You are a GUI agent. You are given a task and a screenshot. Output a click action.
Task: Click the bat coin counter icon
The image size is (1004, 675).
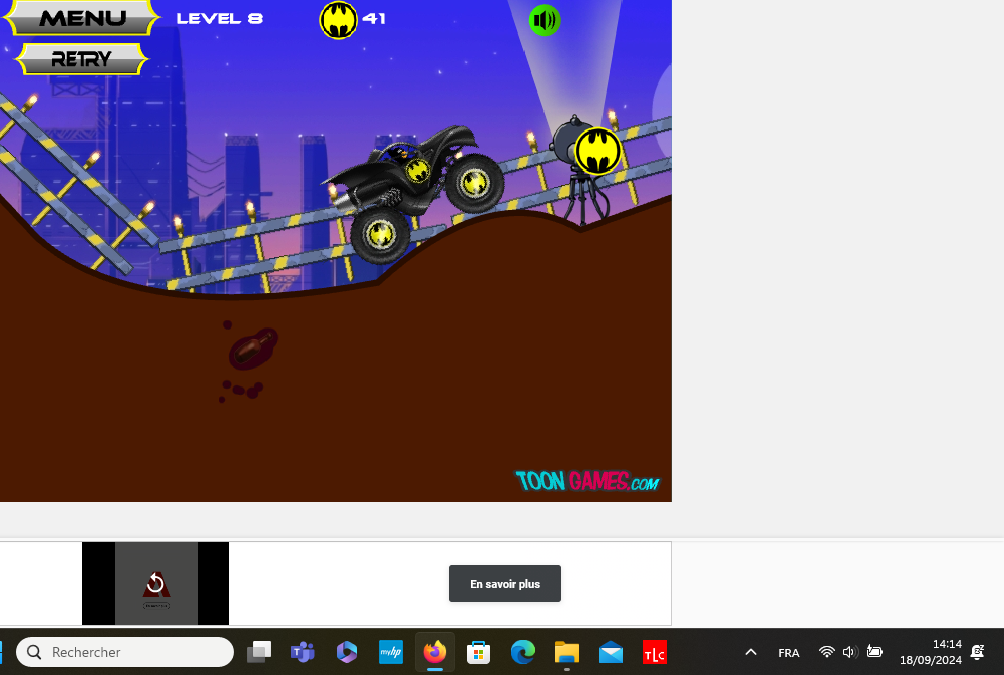[338, 20]
